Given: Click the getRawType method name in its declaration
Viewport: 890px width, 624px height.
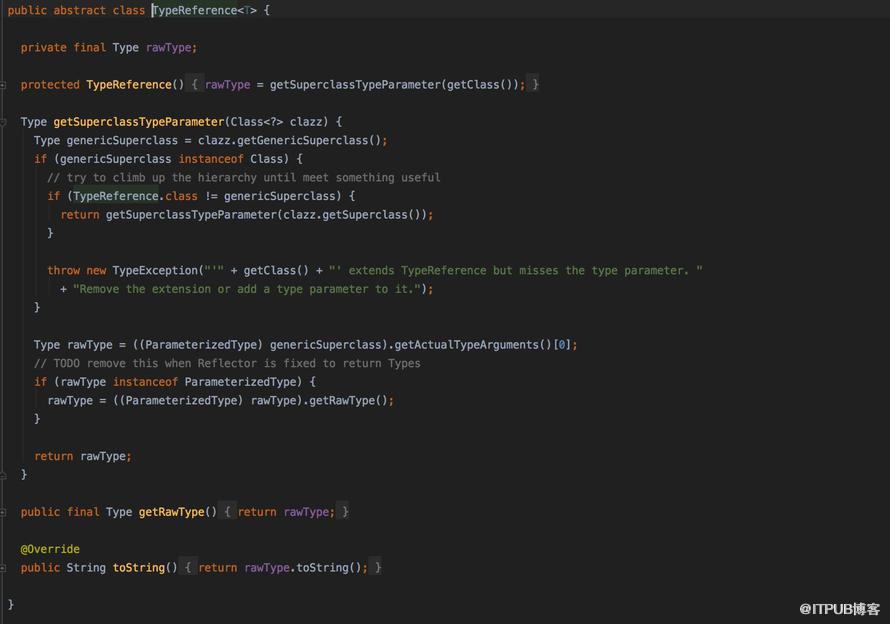Looking at the screenshot, I should pos(171,512).
